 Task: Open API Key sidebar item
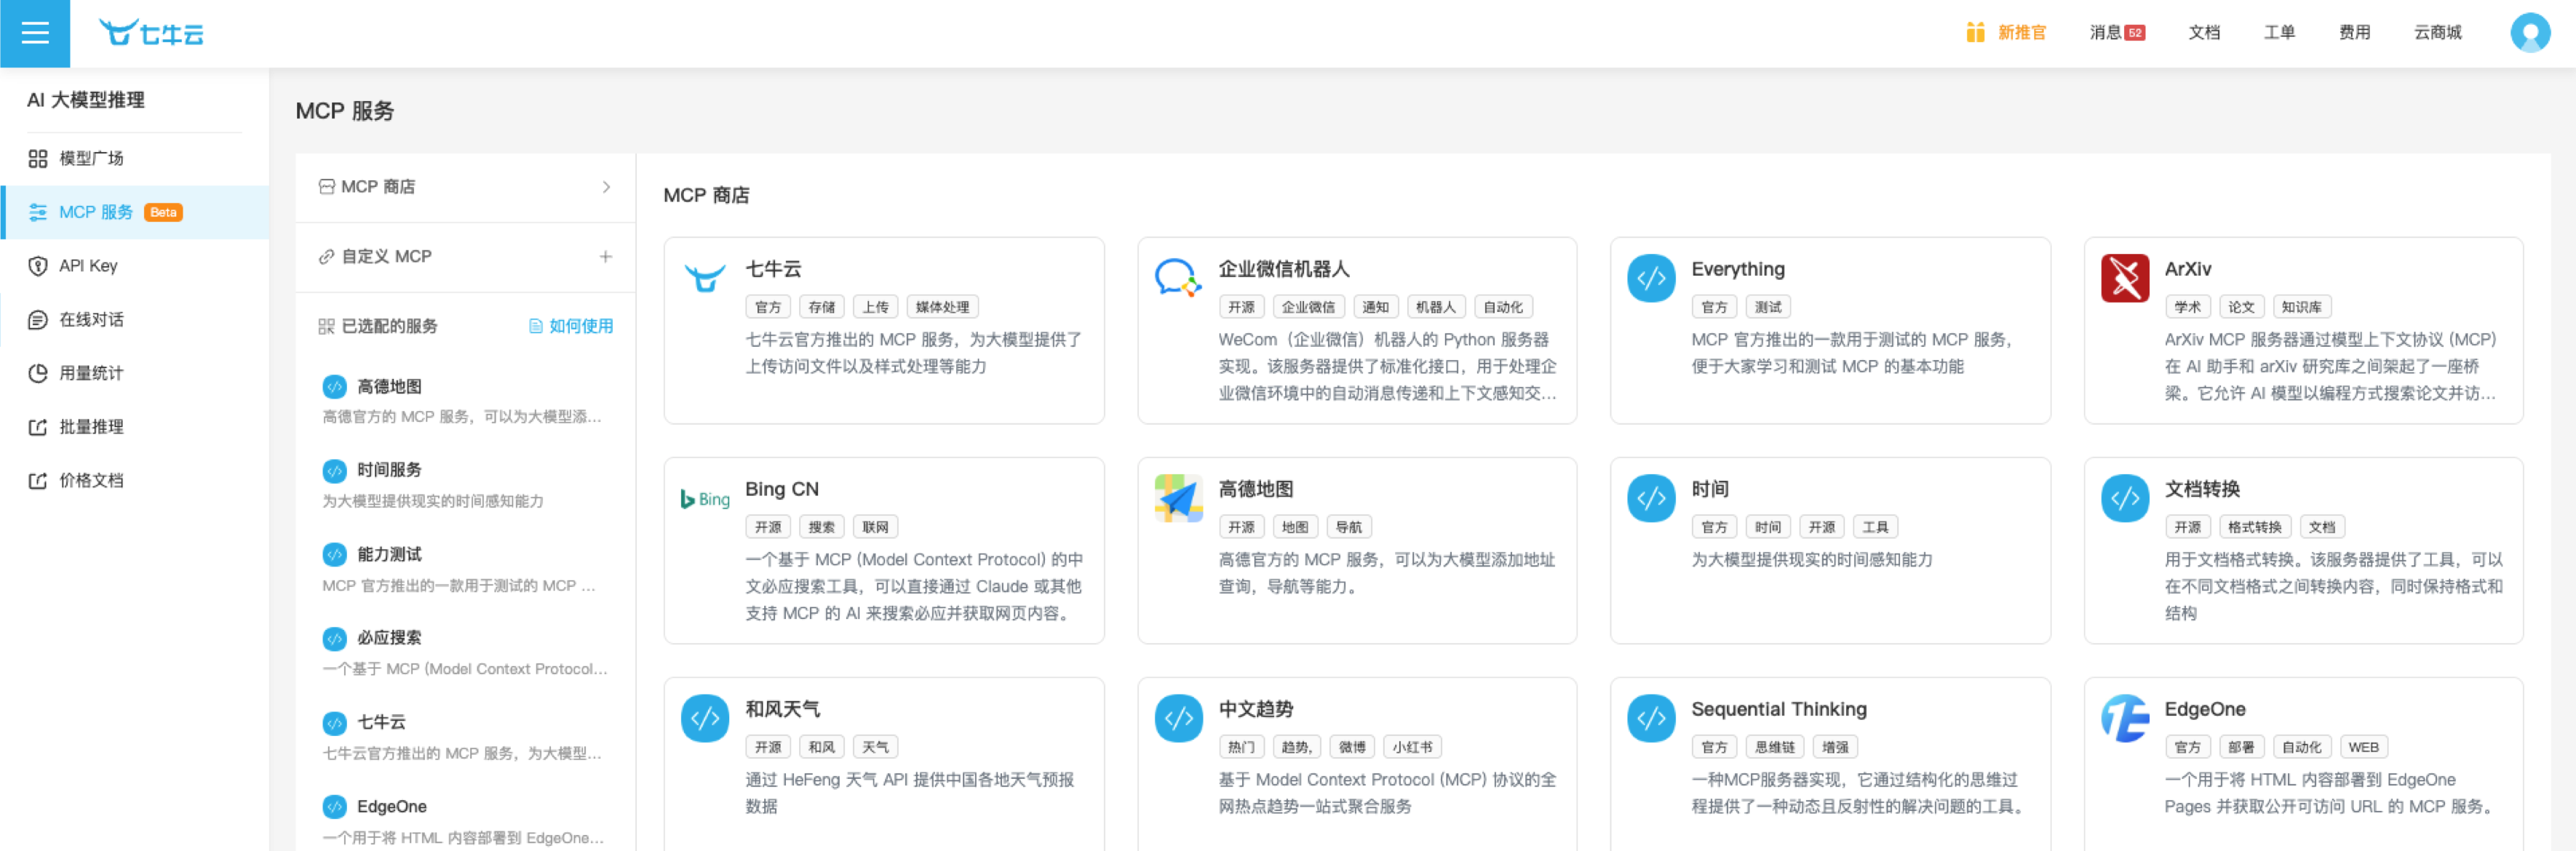pos(135,265)
